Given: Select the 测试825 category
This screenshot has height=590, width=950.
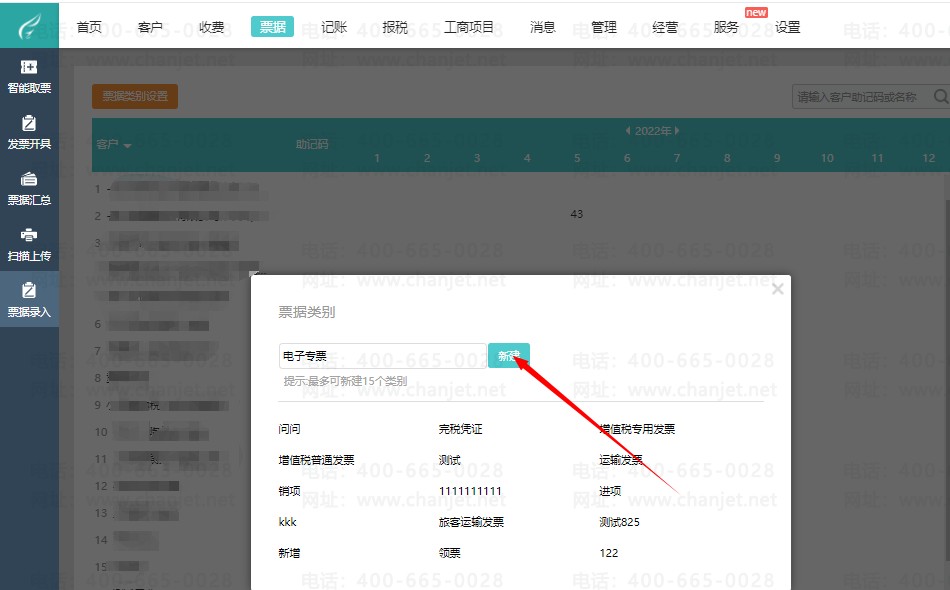Looking at the screenshot, I should [619, 522].
